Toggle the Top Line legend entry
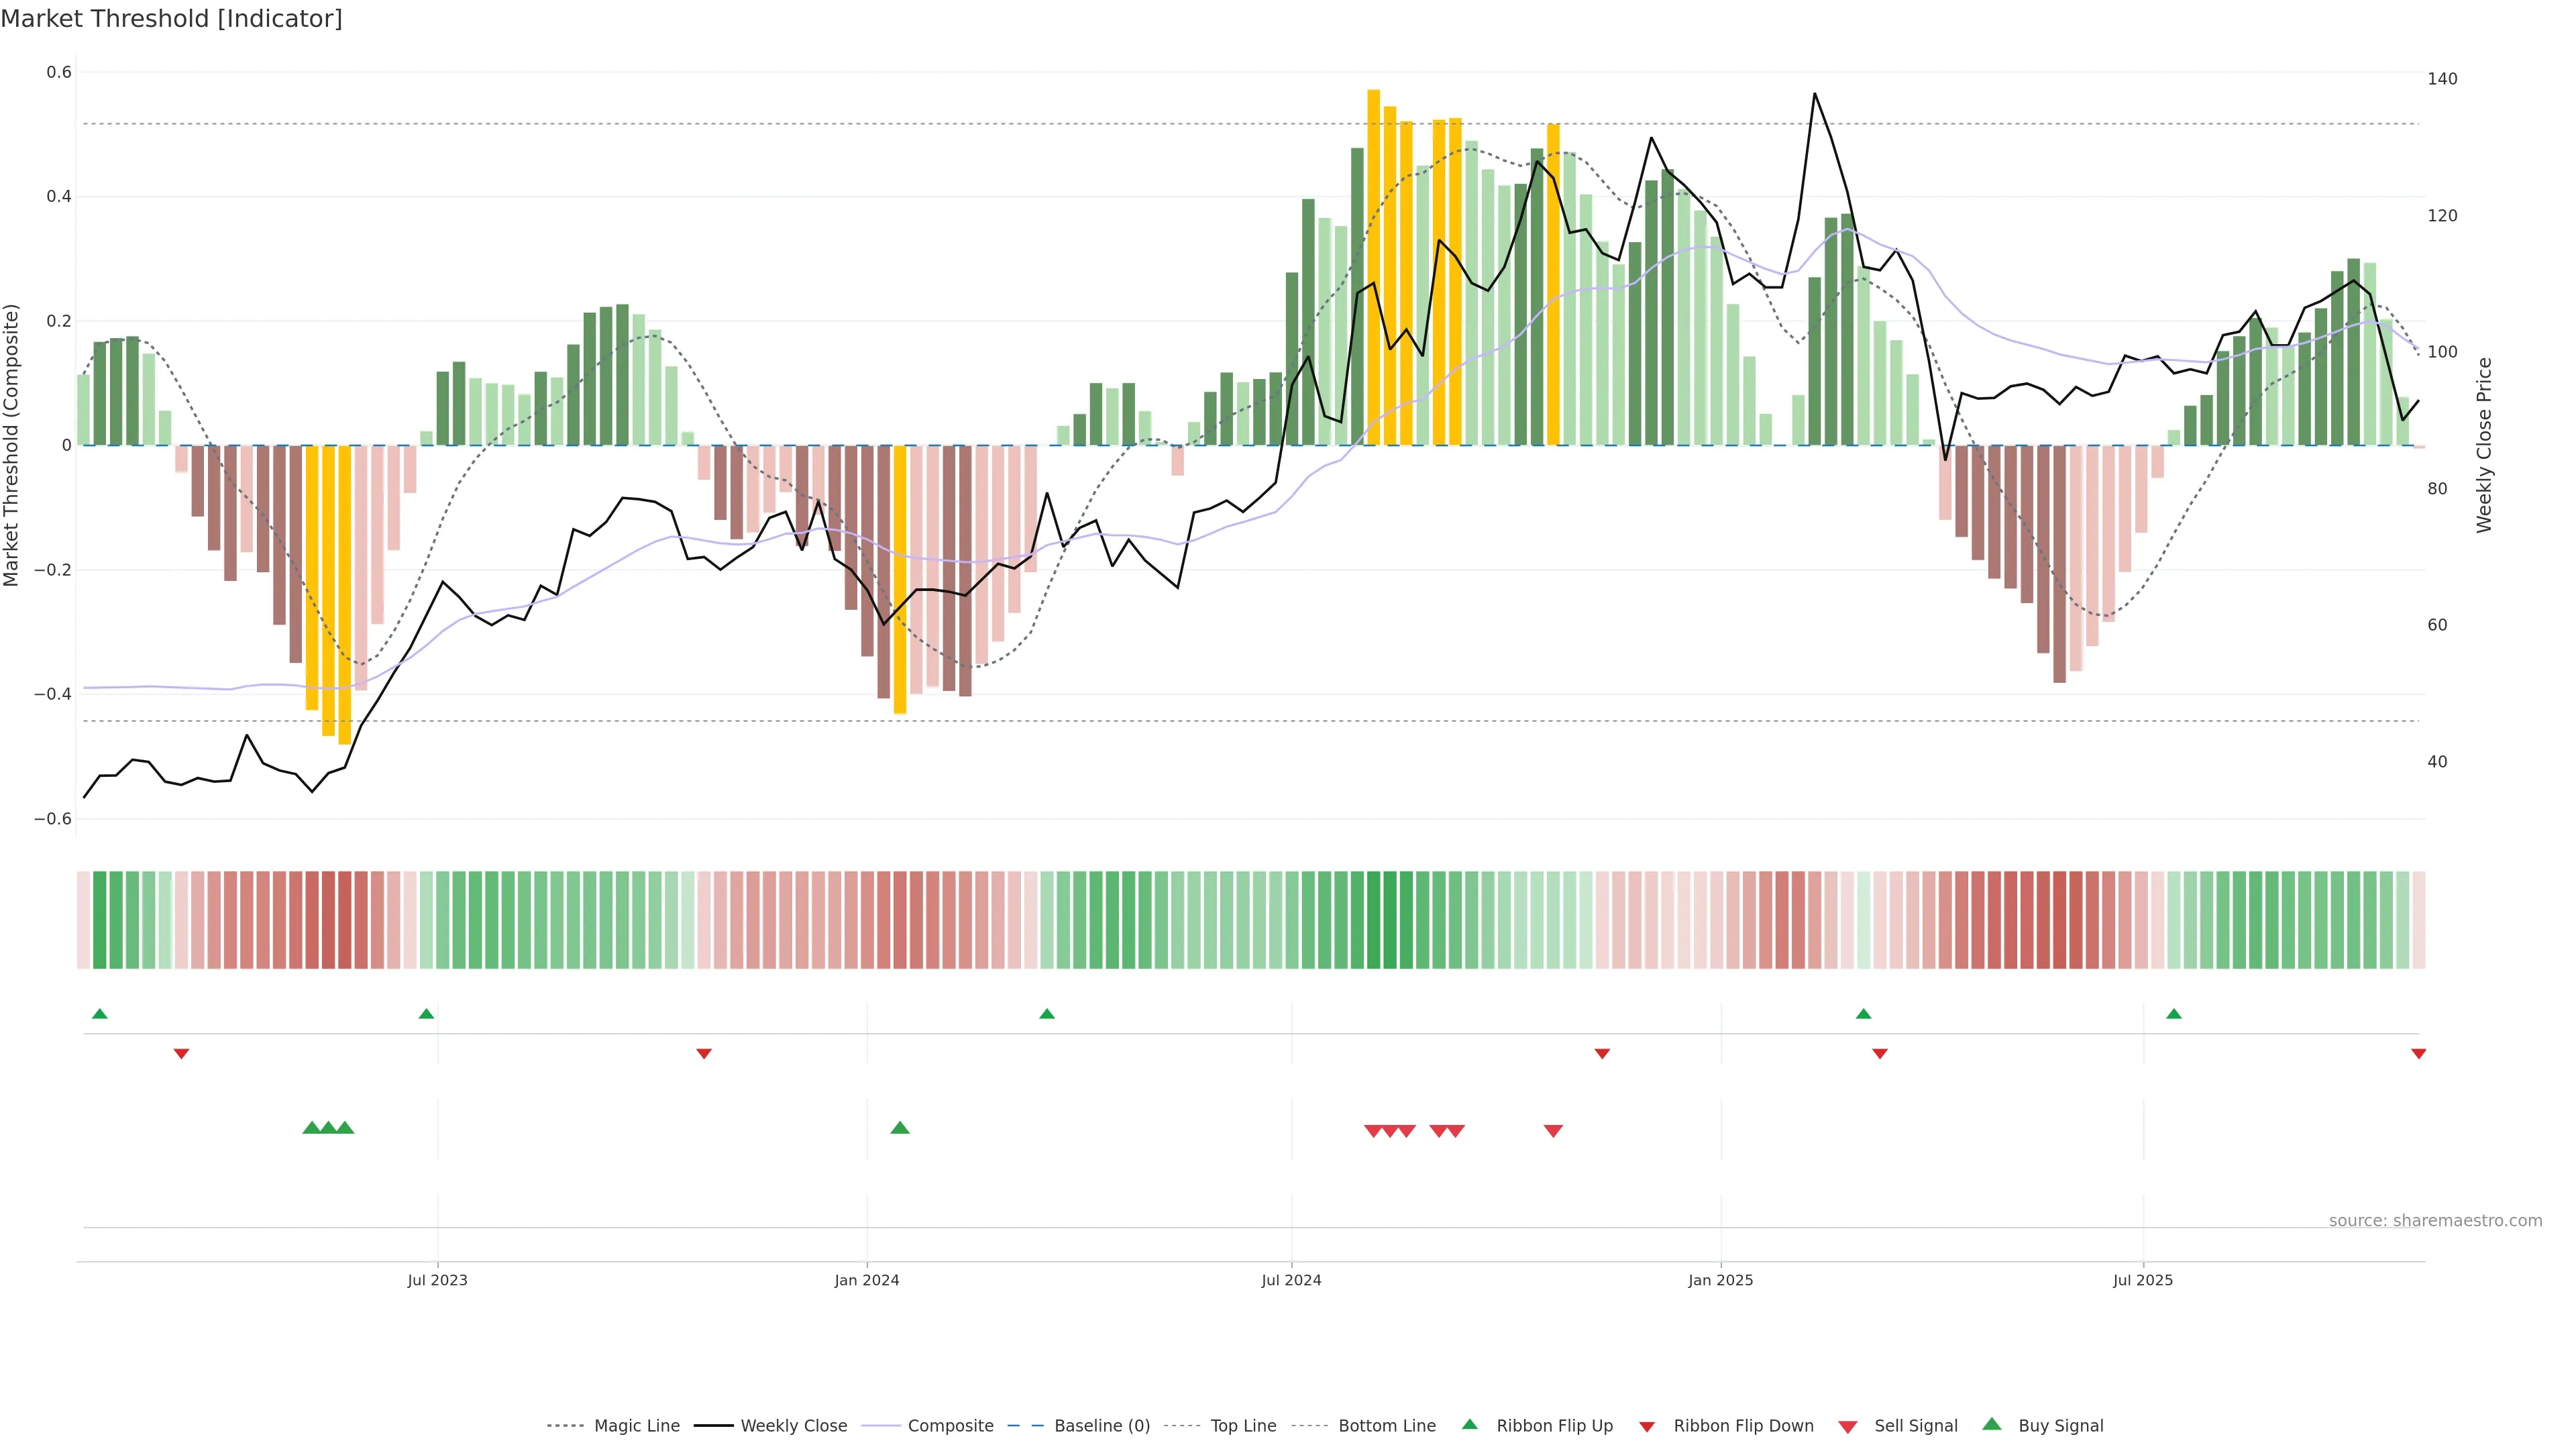 point(1243,1426)
